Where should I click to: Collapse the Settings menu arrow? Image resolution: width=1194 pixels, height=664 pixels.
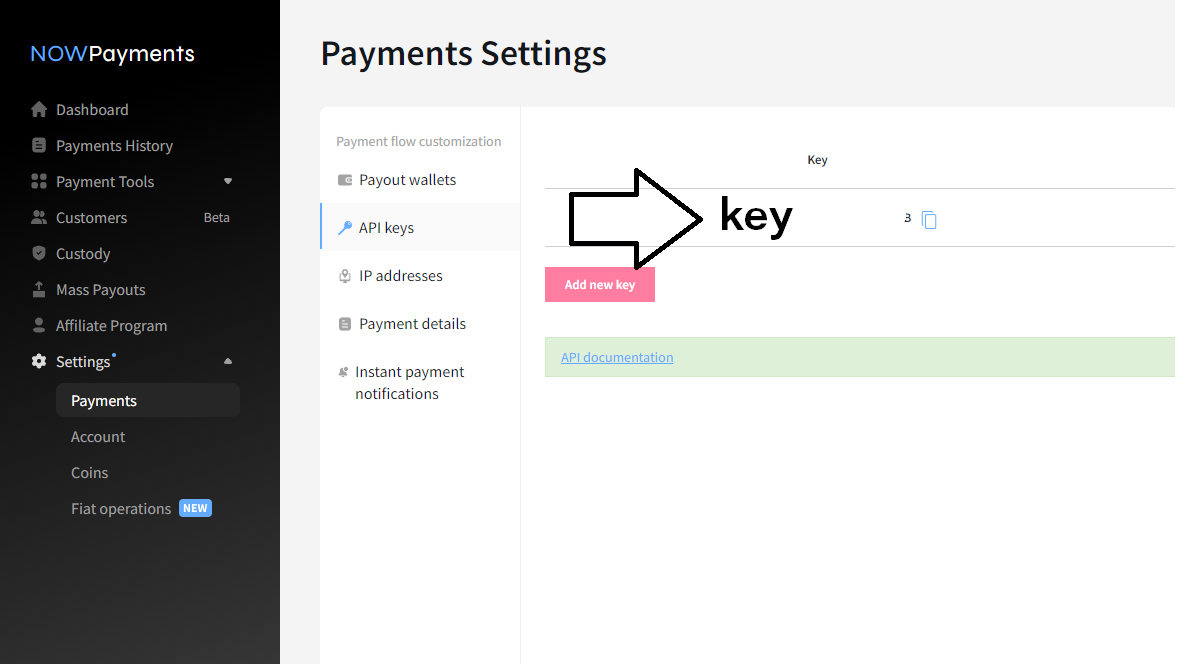pyautogui.click(x=227, y=361)
